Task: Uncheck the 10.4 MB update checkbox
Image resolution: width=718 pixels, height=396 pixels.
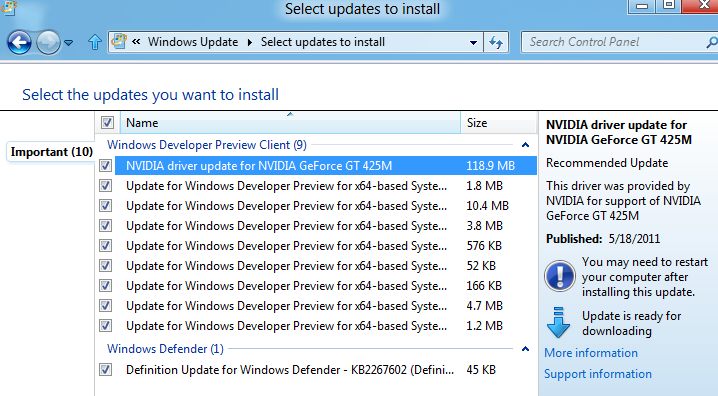Action: pos(106,206)
